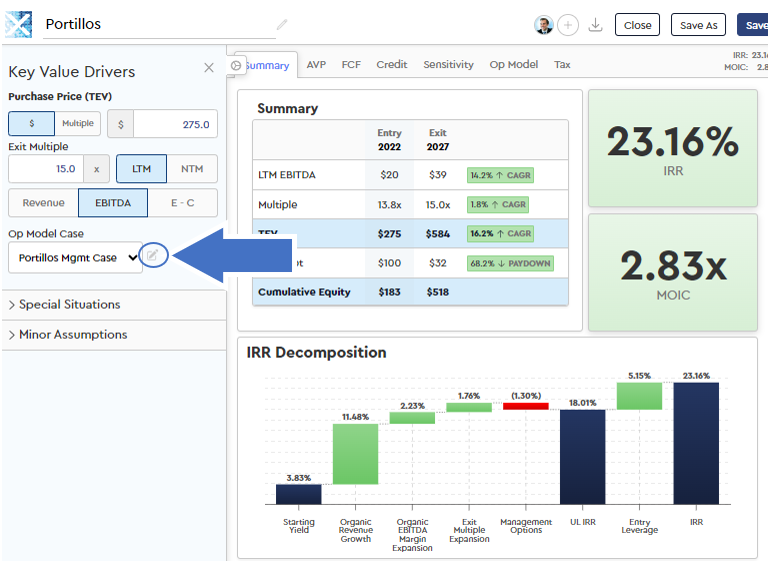Image resolution: width=768 pixels, height=582 pixels.
Task: Add collaborator with plus circle icon
Action: coord(568,25)
